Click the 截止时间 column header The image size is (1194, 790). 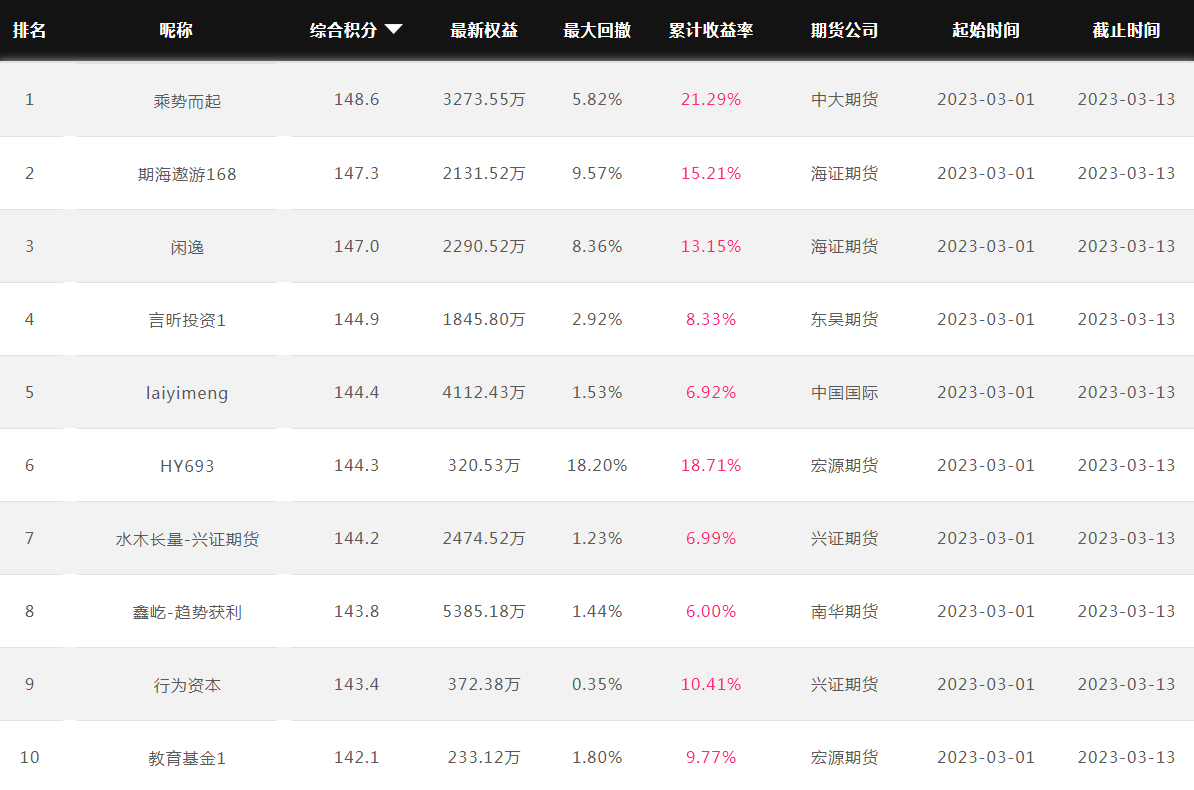coord(1126,30)
